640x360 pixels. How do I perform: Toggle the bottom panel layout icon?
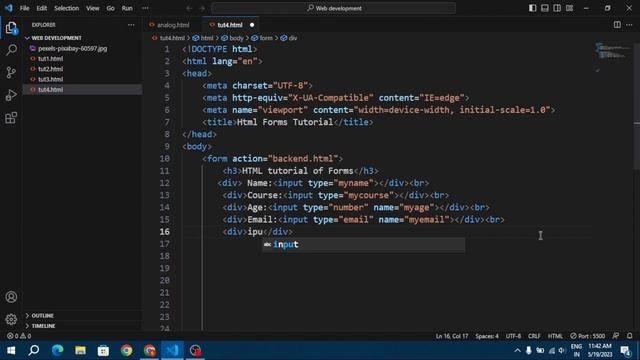pyautogui.click(x=544, y=8)
